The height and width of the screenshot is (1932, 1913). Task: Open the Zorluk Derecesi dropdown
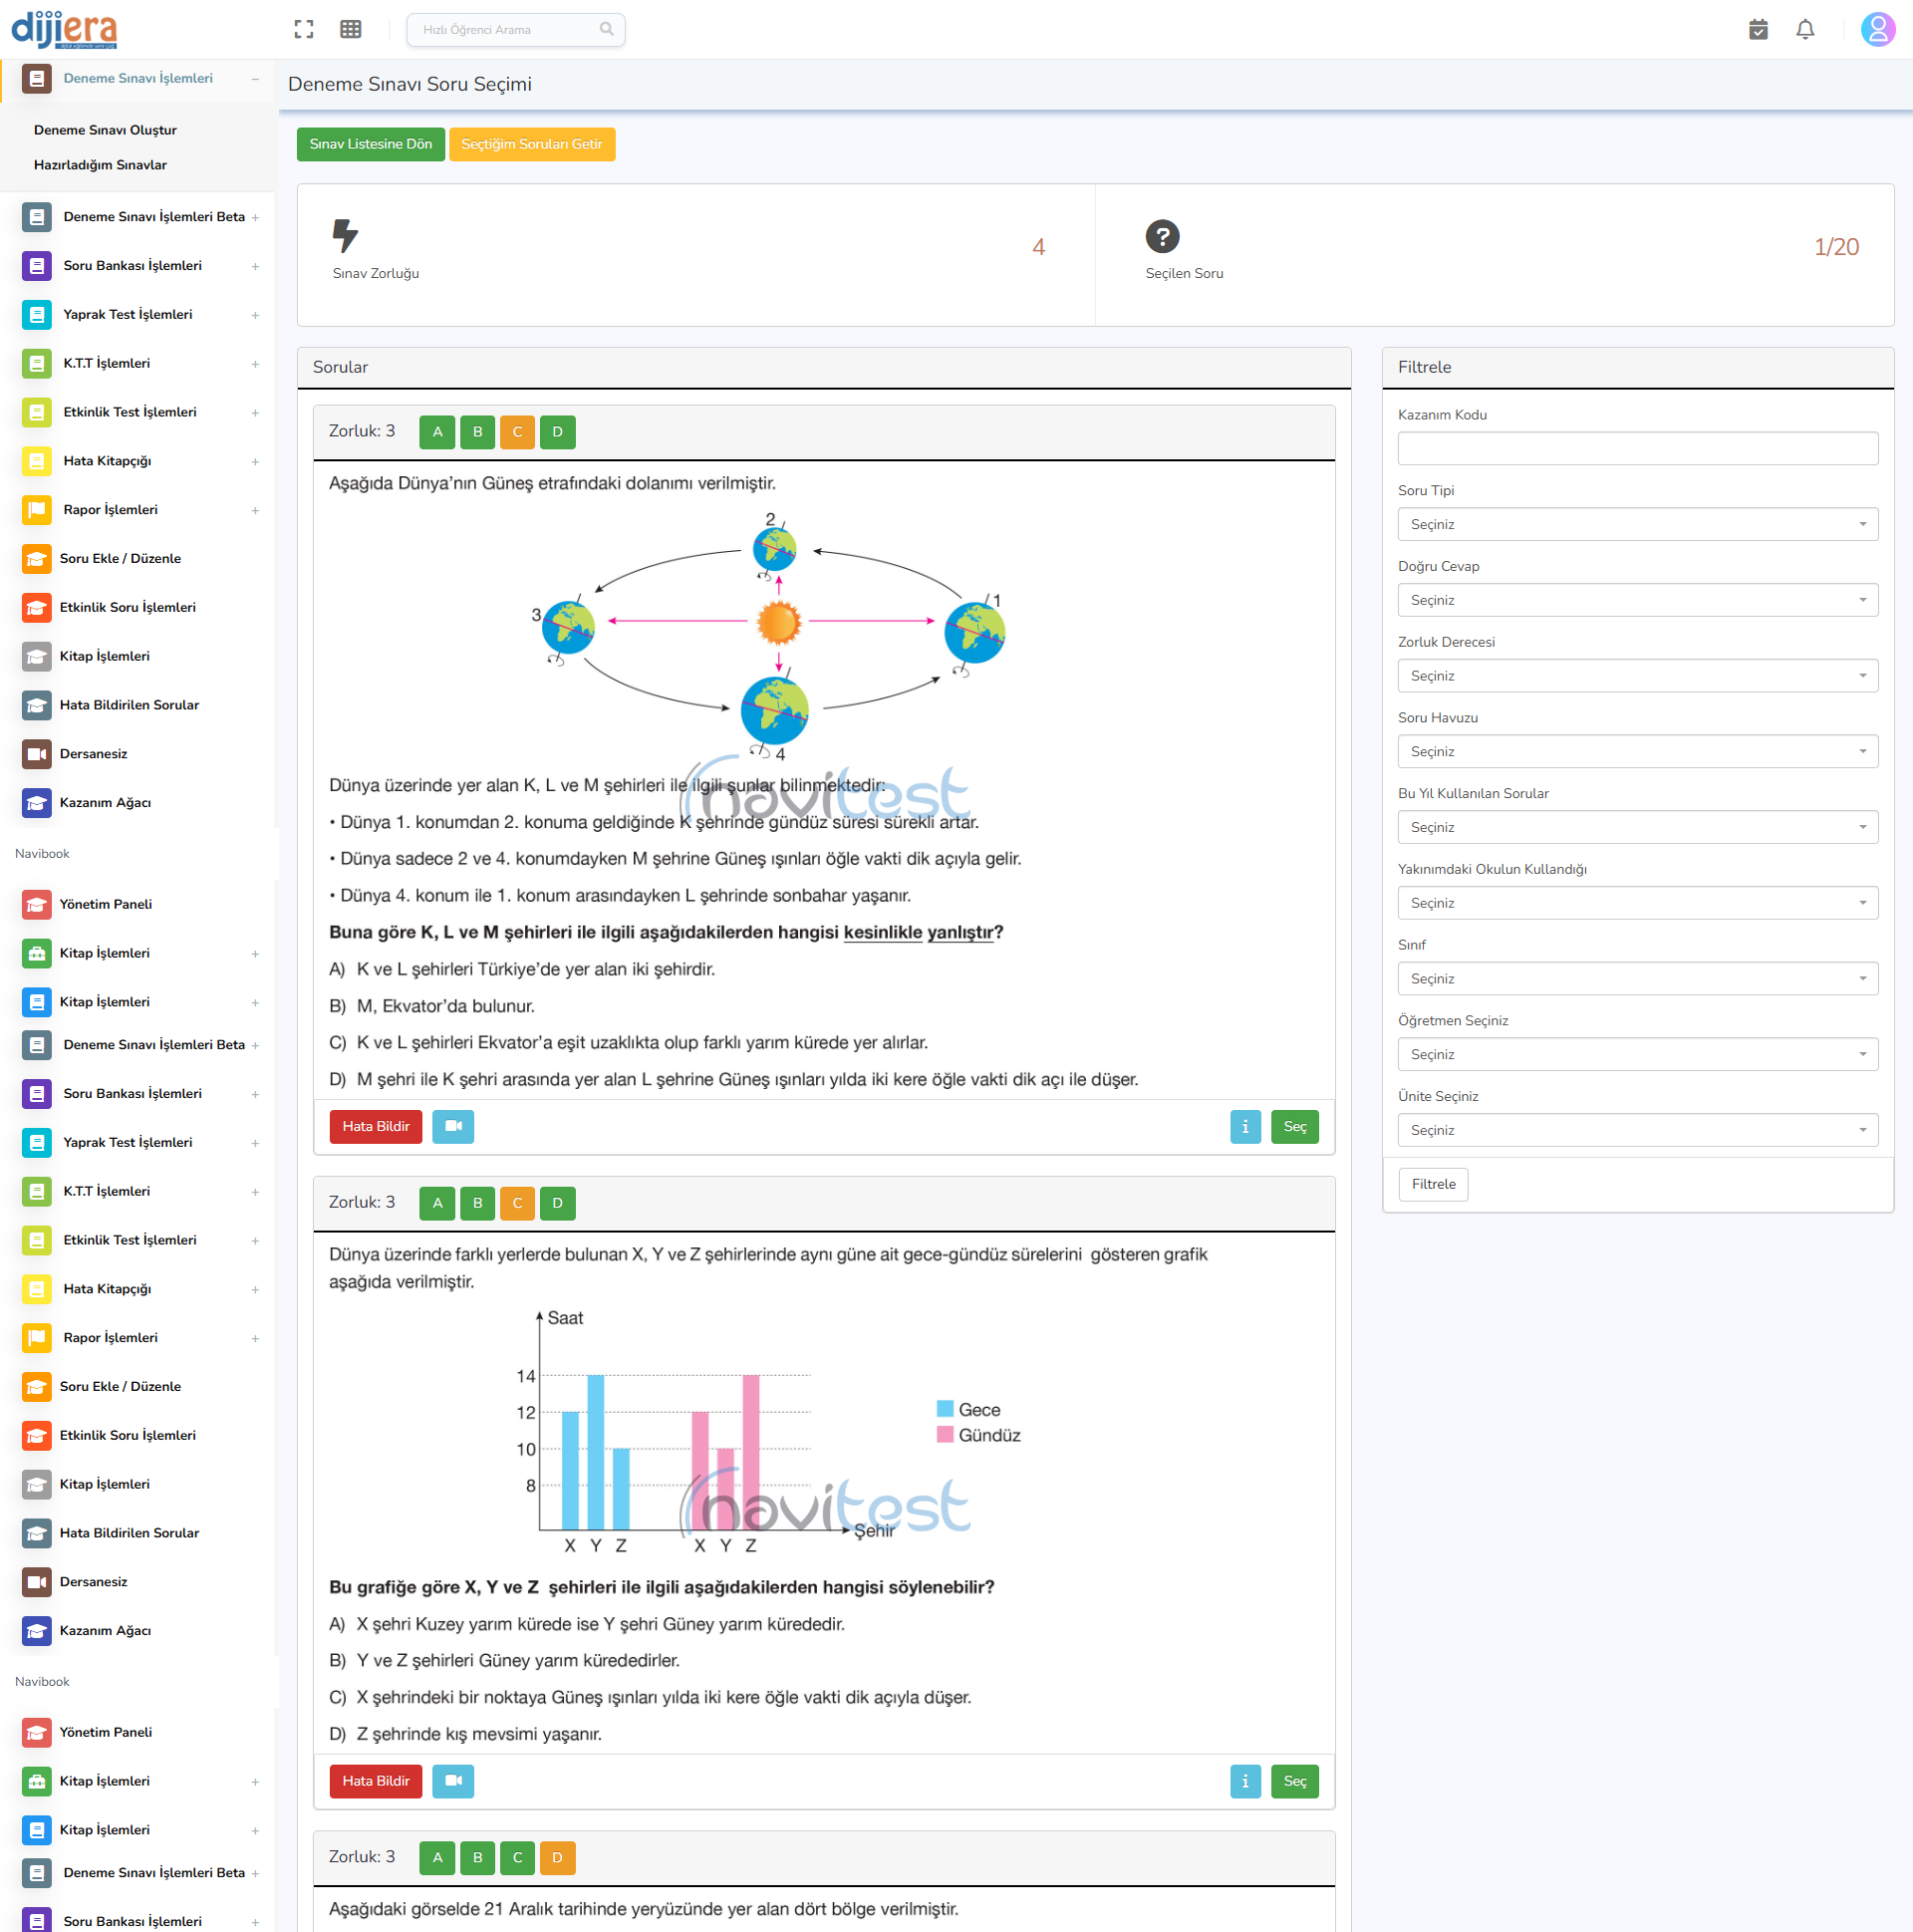coord(1637,676)
